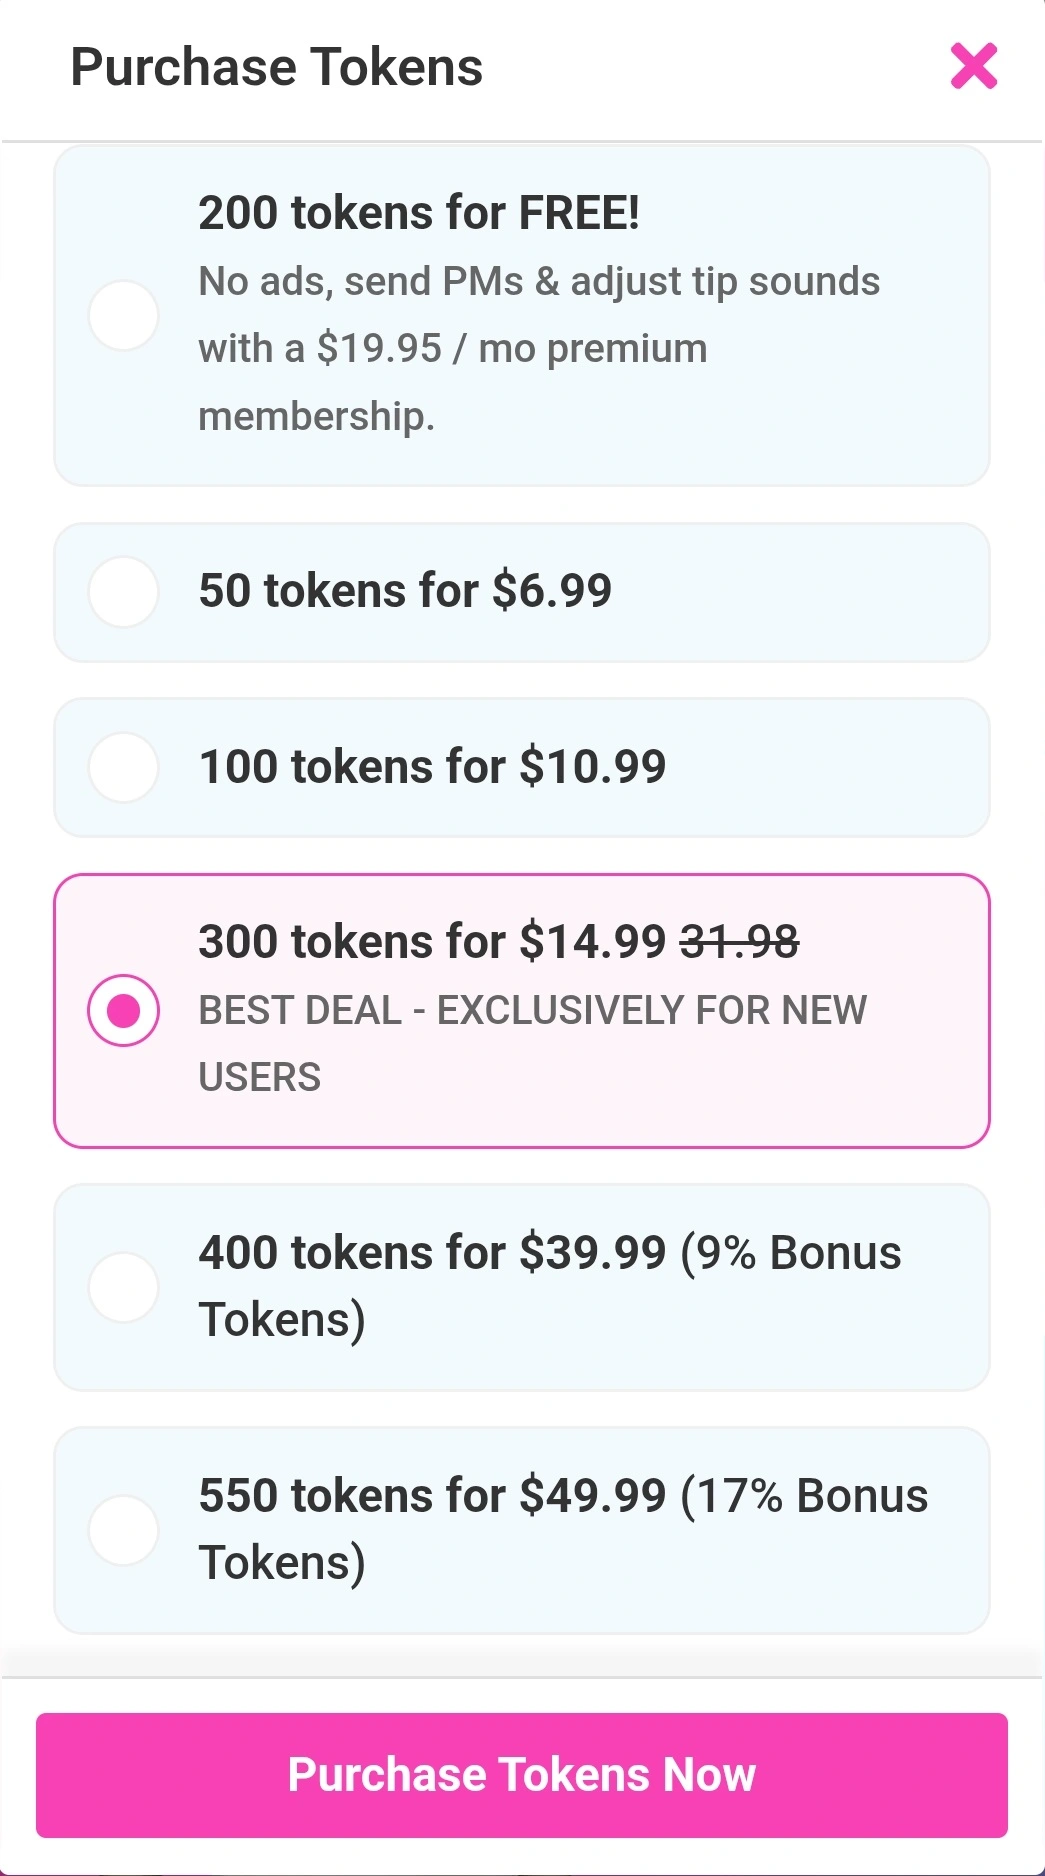Select the 200 tokens for FREE radio button

click(x=124, y=316)
